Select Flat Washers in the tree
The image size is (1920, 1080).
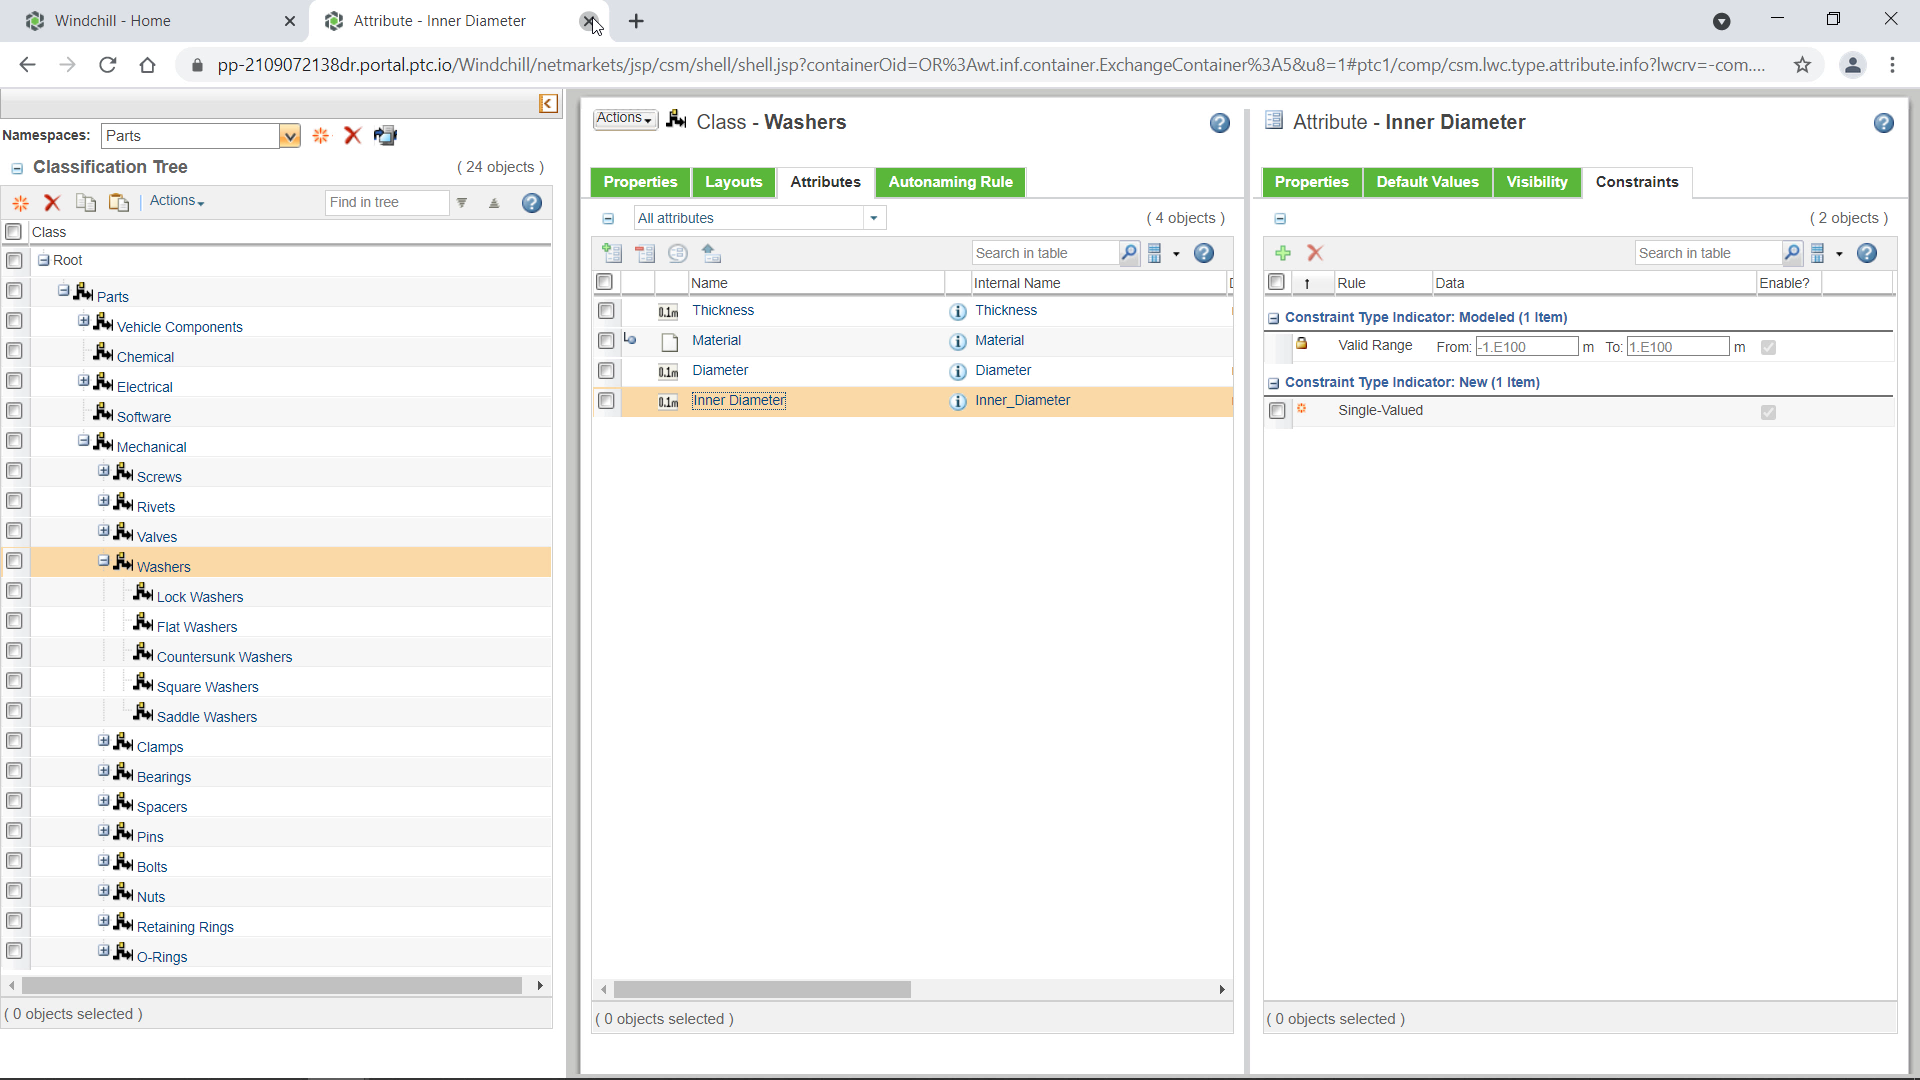point(197,627)
